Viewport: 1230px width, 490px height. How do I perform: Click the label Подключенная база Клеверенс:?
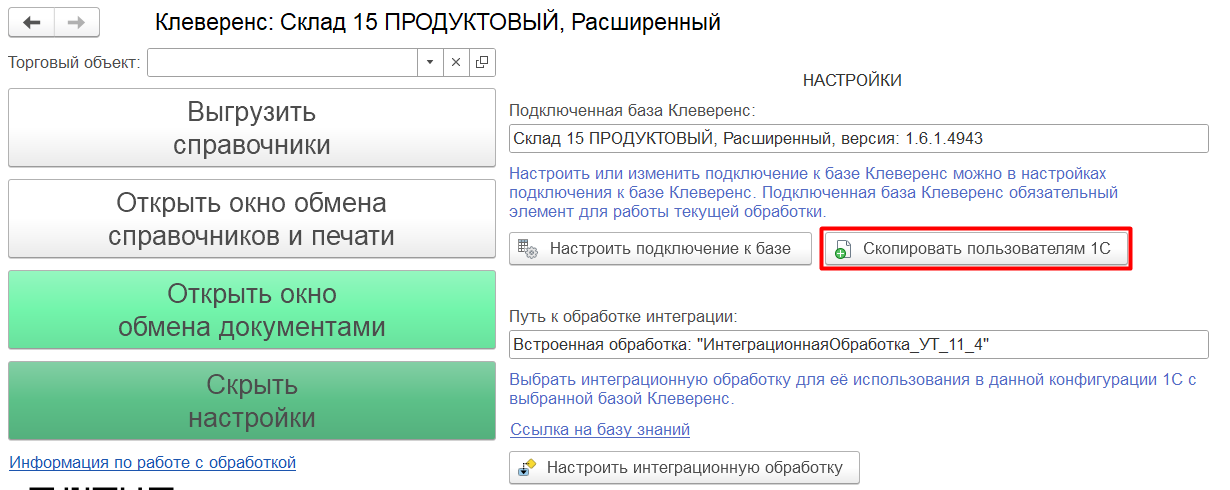[633, 110]
